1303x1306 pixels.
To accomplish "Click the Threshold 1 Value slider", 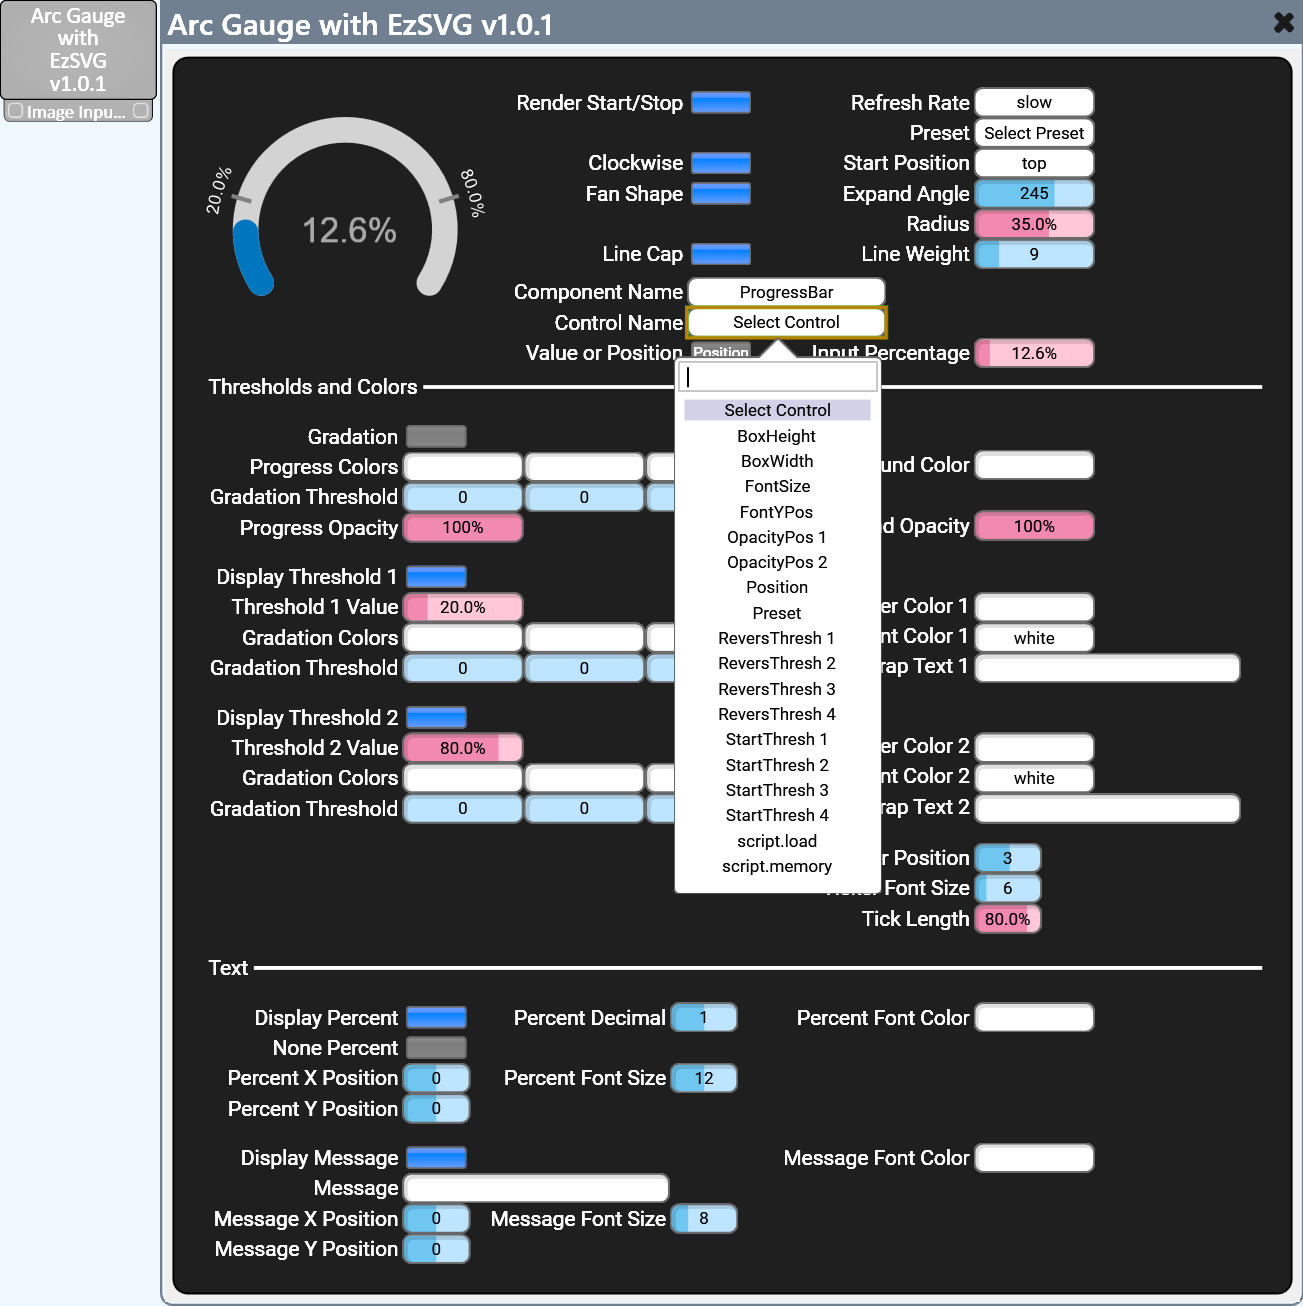I will click(463, 607).
